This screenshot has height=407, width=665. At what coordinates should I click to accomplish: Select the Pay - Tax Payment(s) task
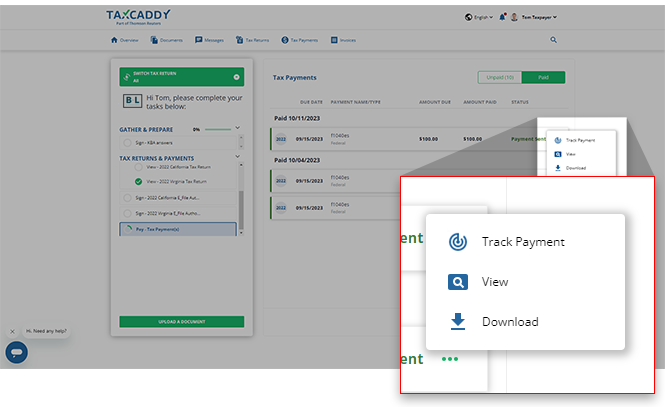pyautogui.click(x=178, y=229)
